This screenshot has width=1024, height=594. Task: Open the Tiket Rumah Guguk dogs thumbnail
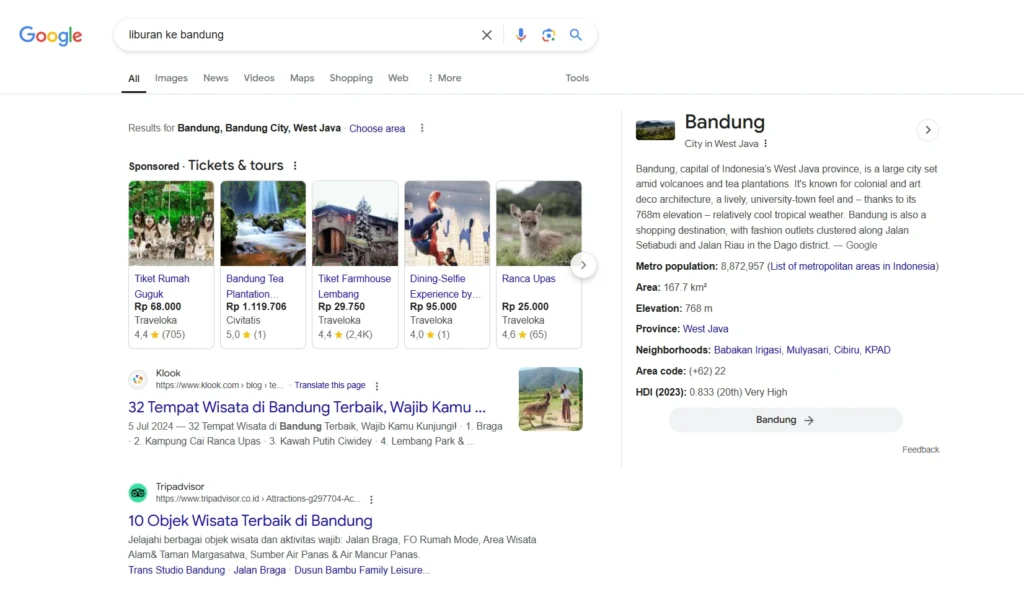[x=171, y=223]
